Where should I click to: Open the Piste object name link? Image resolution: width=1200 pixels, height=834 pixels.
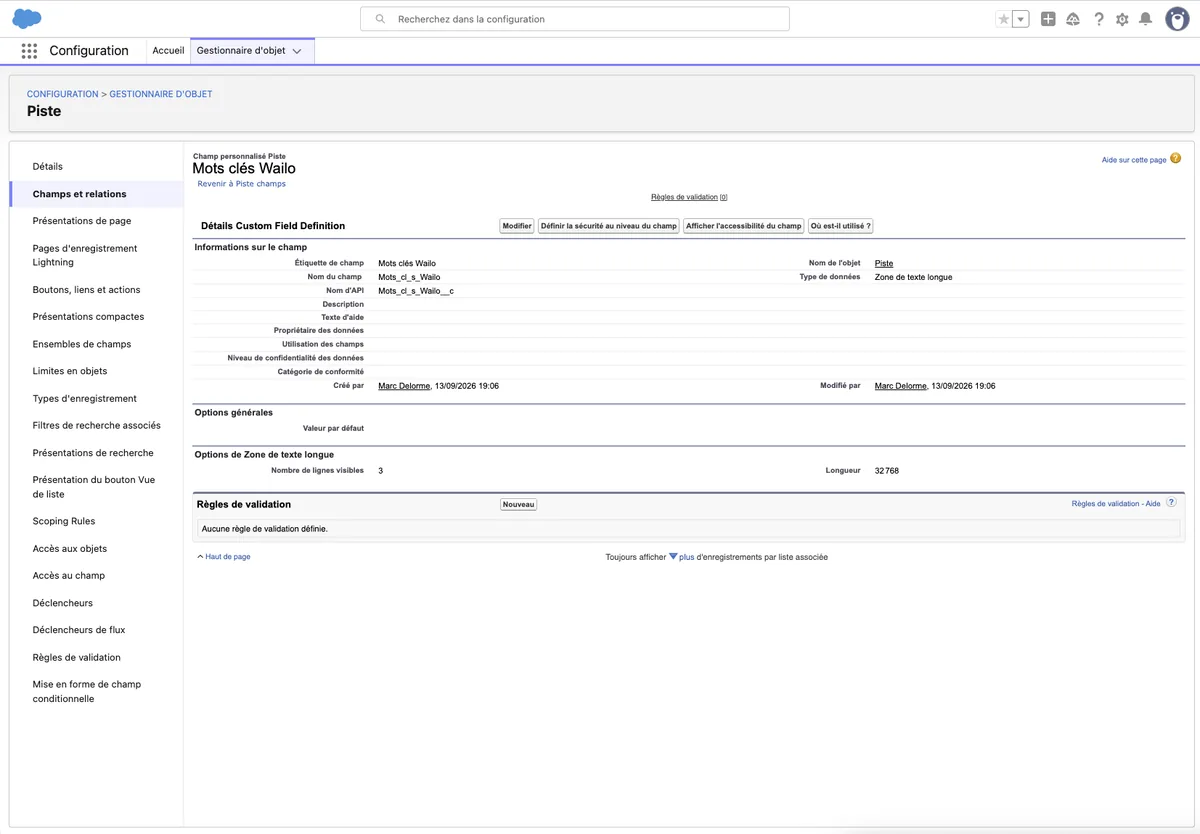884,263
